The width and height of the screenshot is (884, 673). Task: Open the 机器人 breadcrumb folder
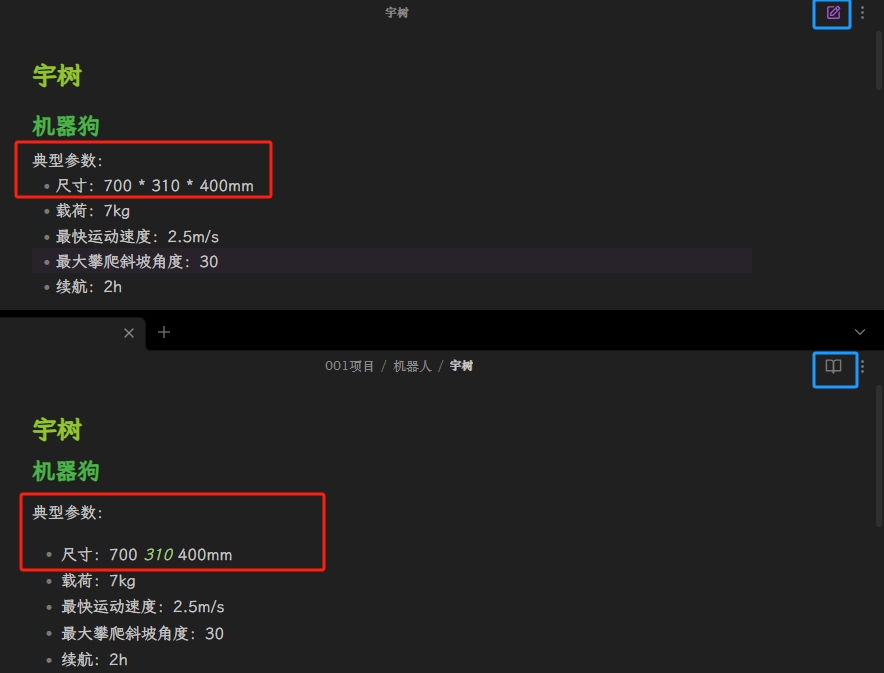(x=412, y=366)
